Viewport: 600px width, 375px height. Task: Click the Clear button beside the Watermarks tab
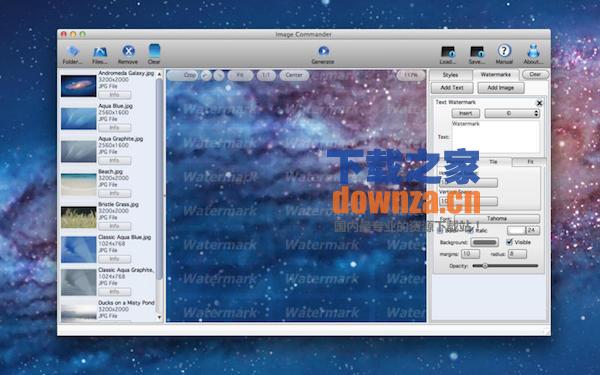(x=535, y=75)
